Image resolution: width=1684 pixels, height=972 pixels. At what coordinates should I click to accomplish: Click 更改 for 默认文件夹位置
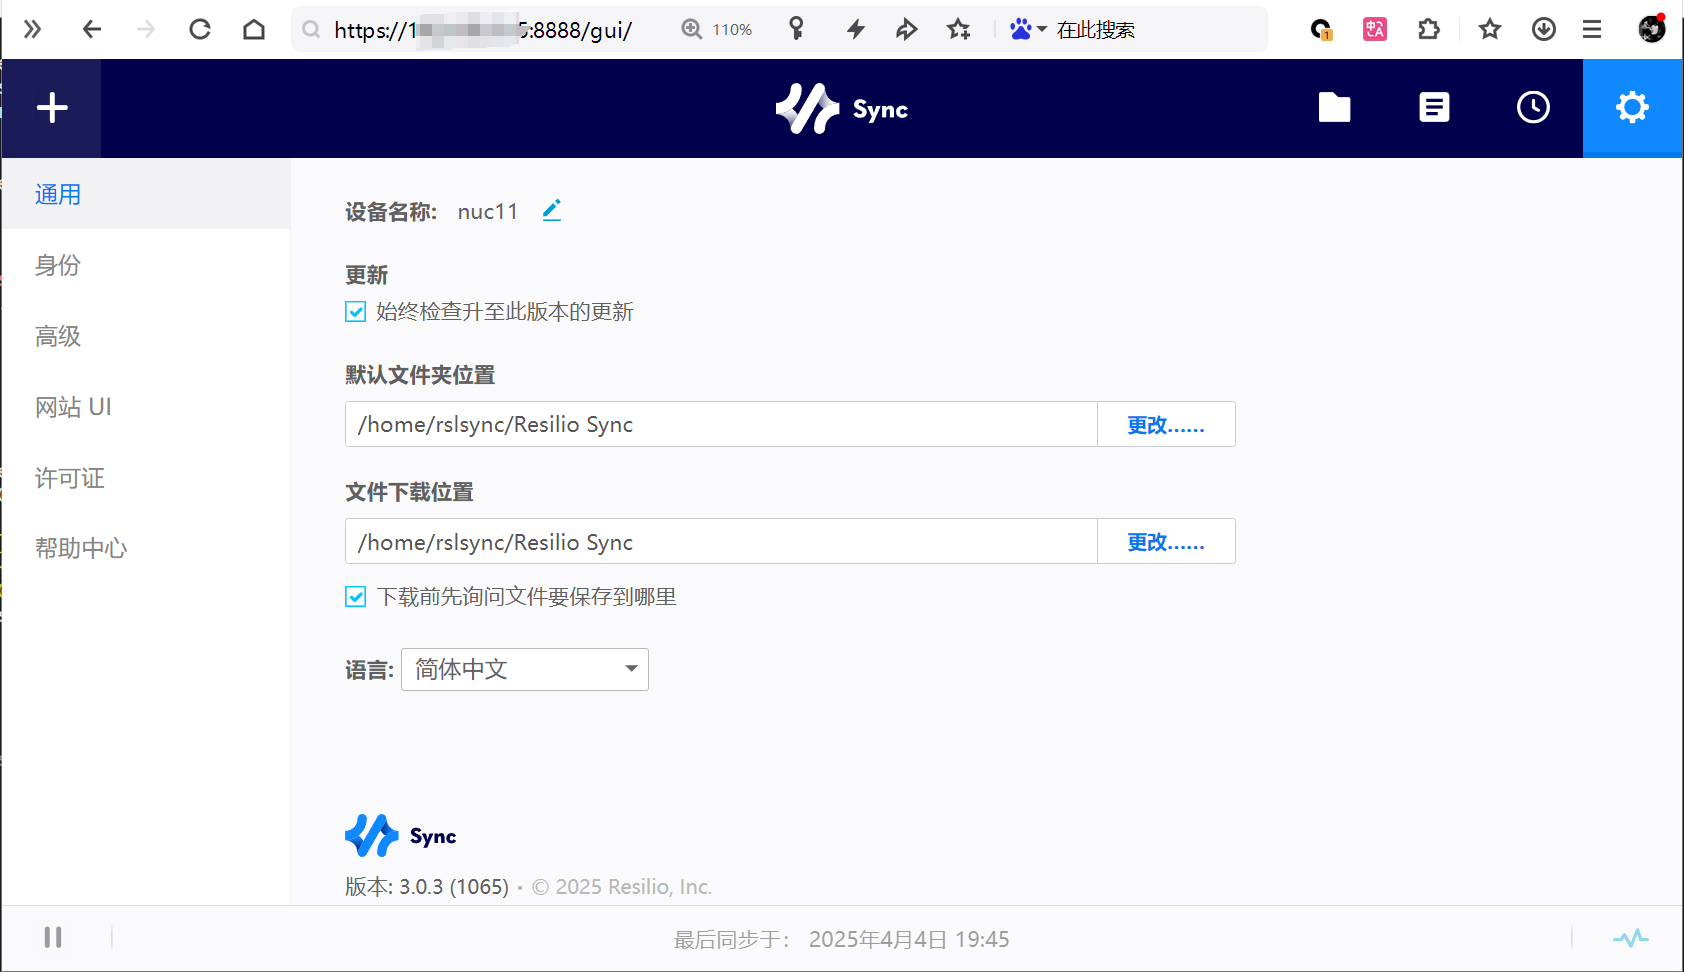click(x=1166, y=424)
